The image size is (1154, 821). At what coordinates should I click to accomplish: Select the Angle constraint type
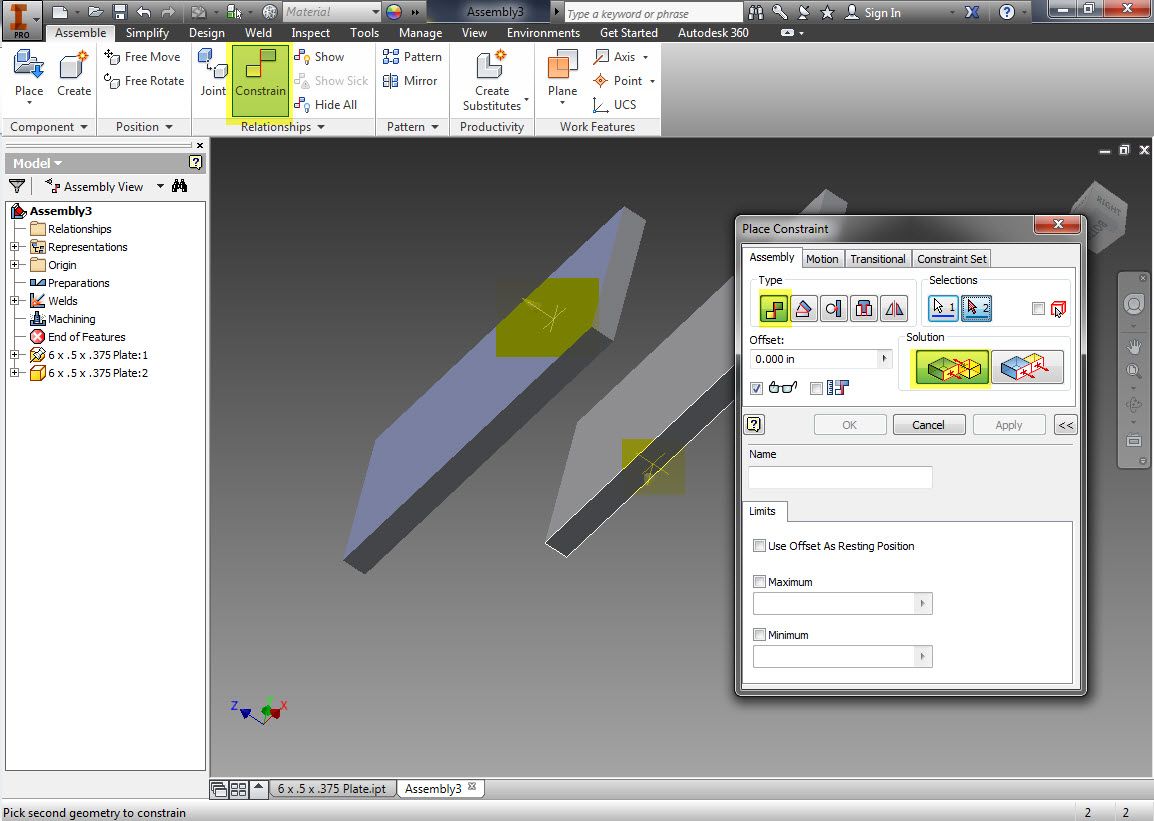[x=803, y=309]
